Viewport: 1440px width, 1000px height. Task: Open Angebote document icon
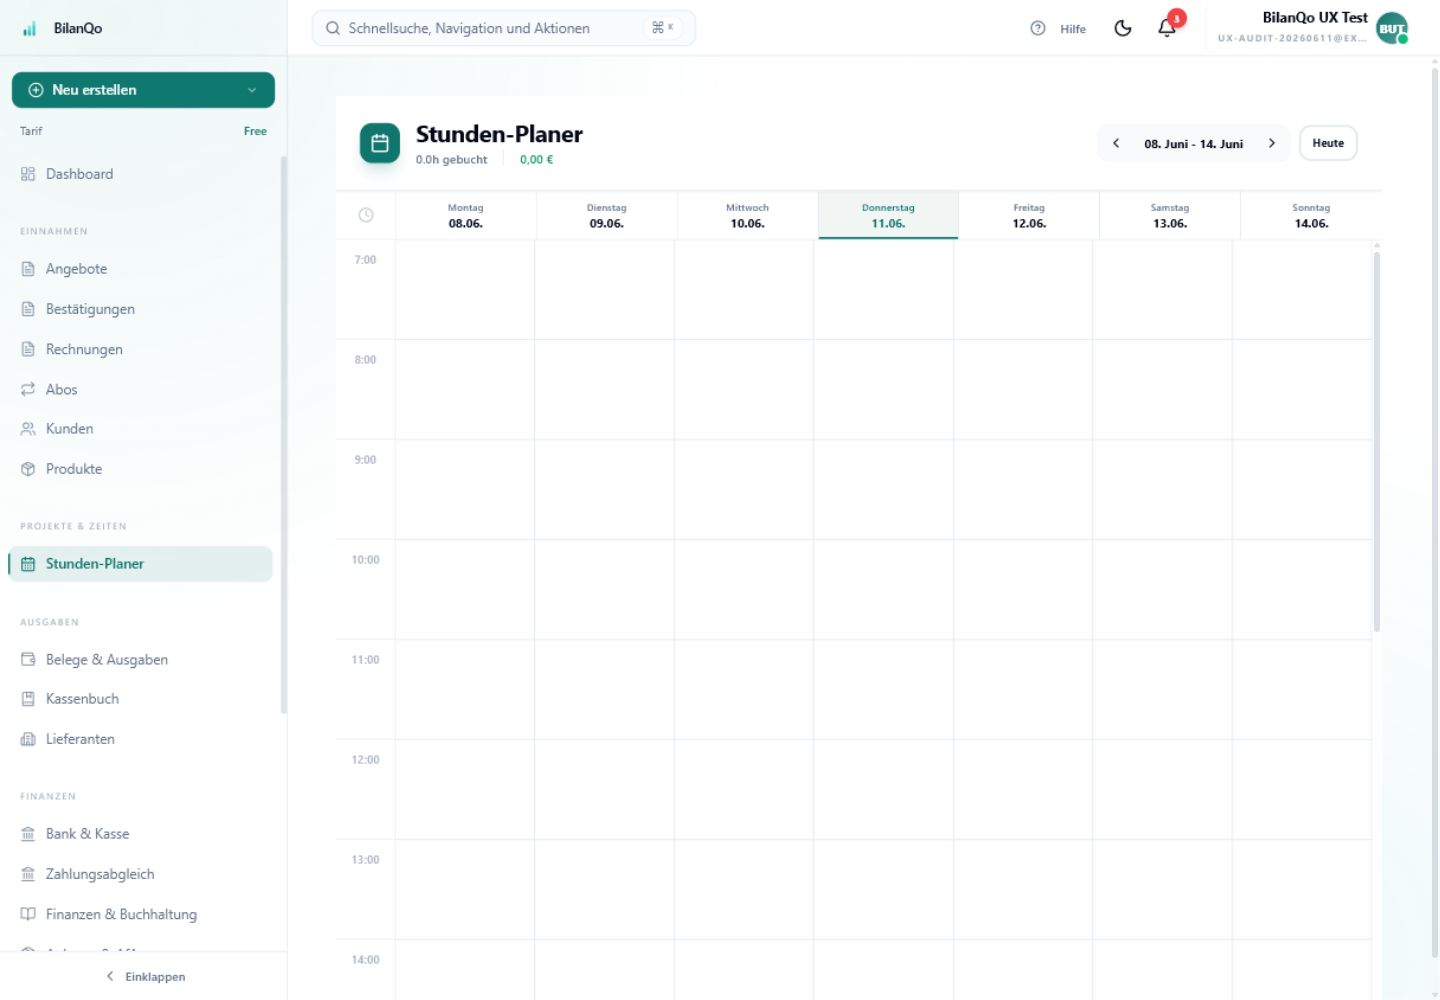(28, 269)
